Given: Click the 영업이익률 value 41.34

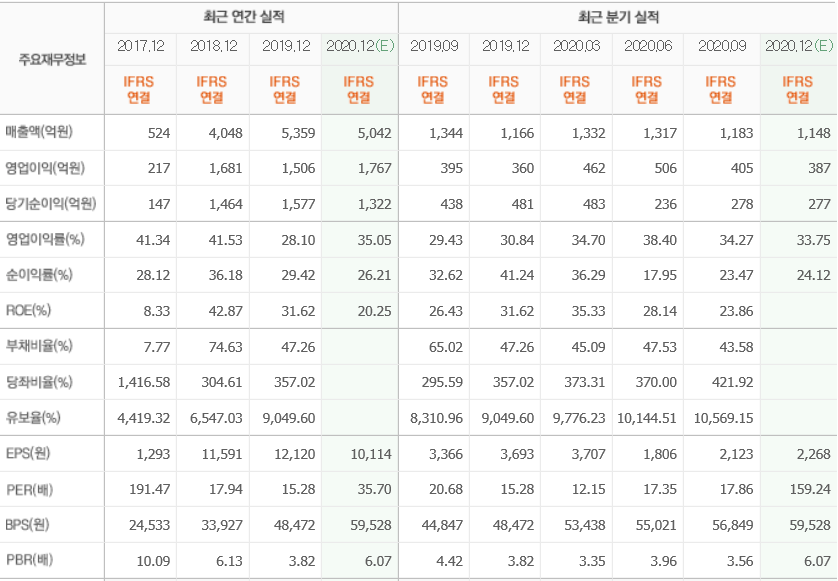Looking at the screenshot, I should 153,240.
